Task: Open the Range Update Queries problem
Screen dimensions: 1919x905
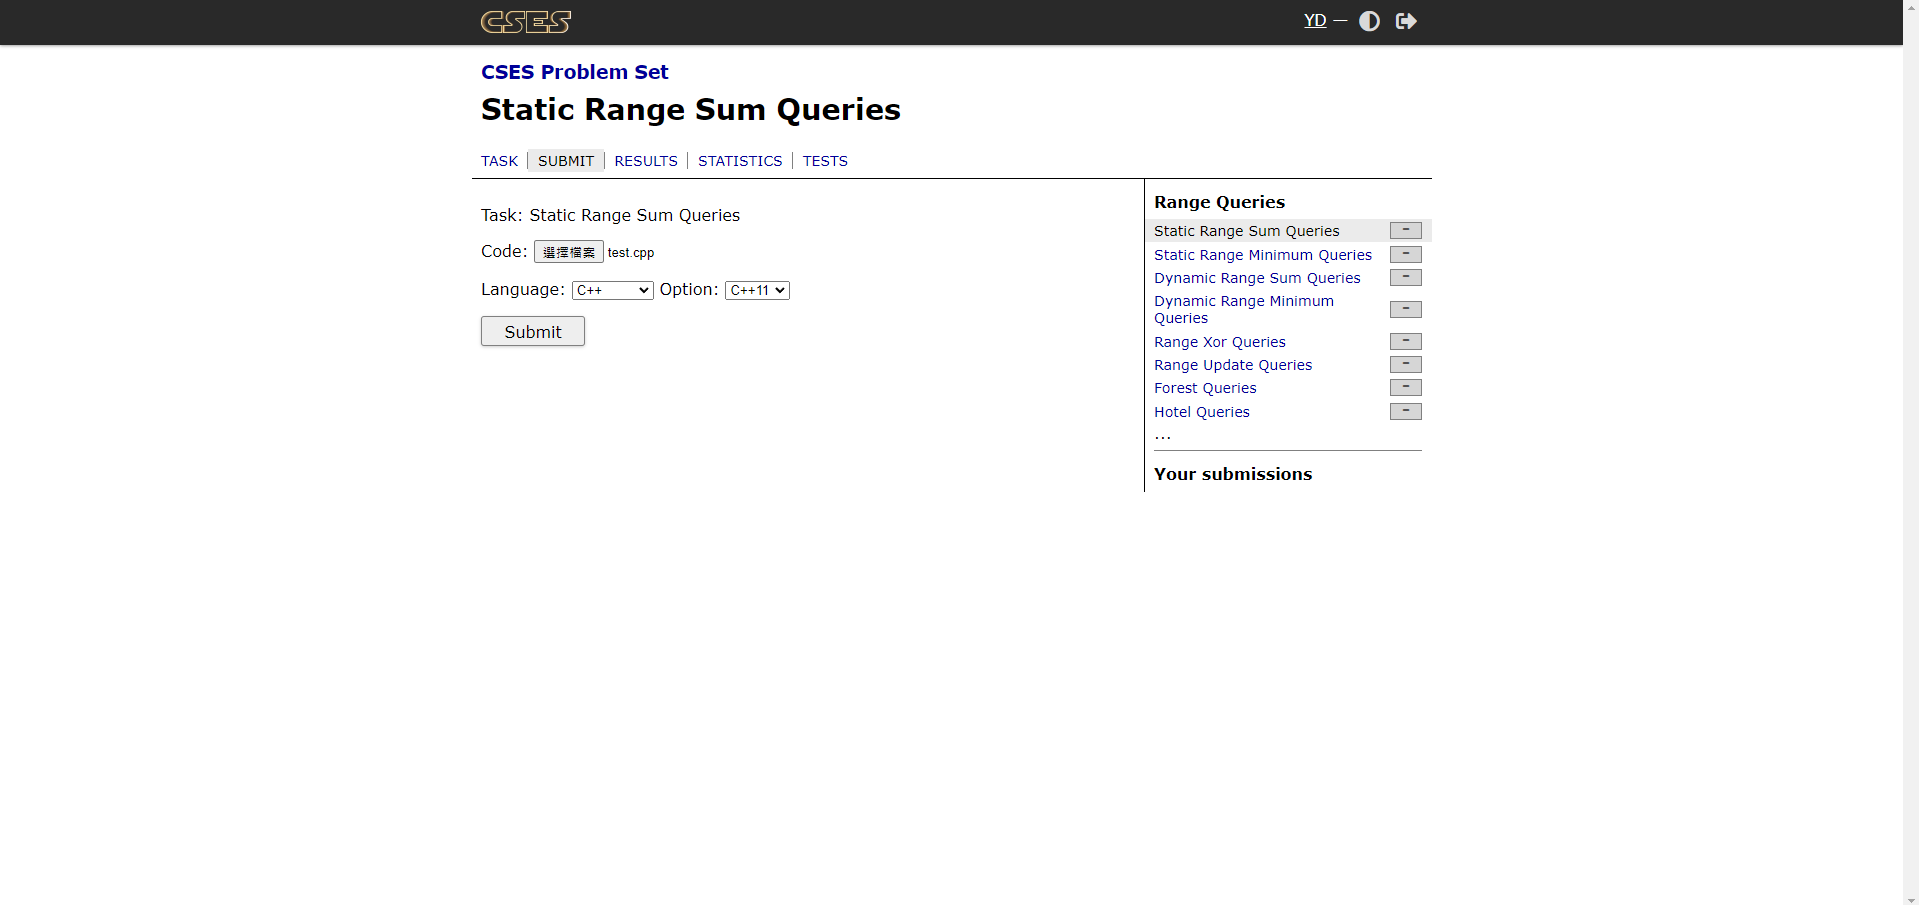Action: [1233, 365]
